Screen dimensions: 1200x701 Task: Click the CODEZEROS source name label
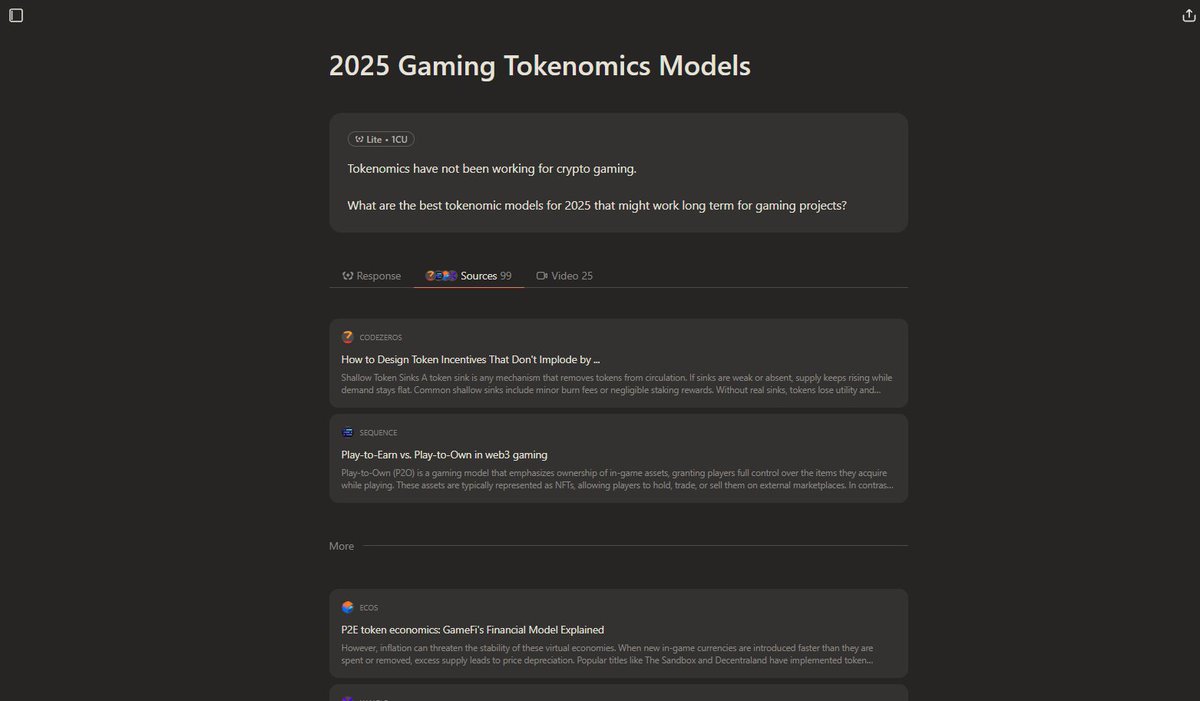click(x=381, y=338)
